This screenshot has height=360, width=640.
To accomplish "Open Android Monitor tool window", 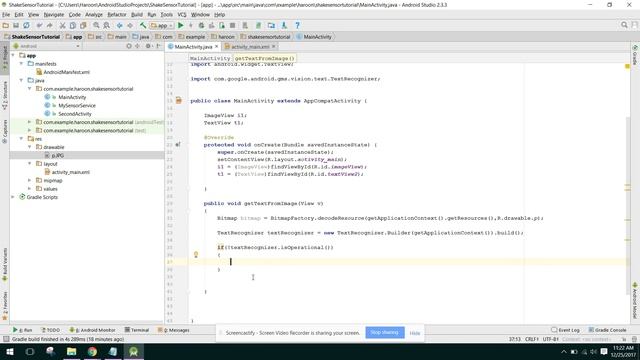I will point(92,330).
